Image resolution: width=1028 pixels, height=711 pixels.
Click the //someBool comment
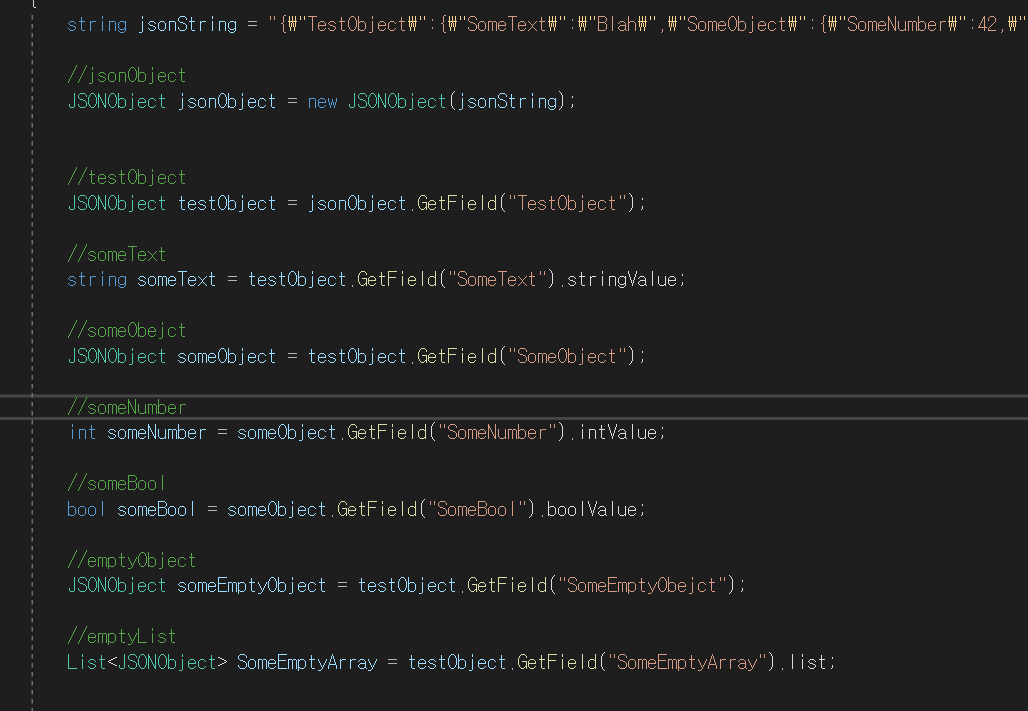click(x=116, y=483)
